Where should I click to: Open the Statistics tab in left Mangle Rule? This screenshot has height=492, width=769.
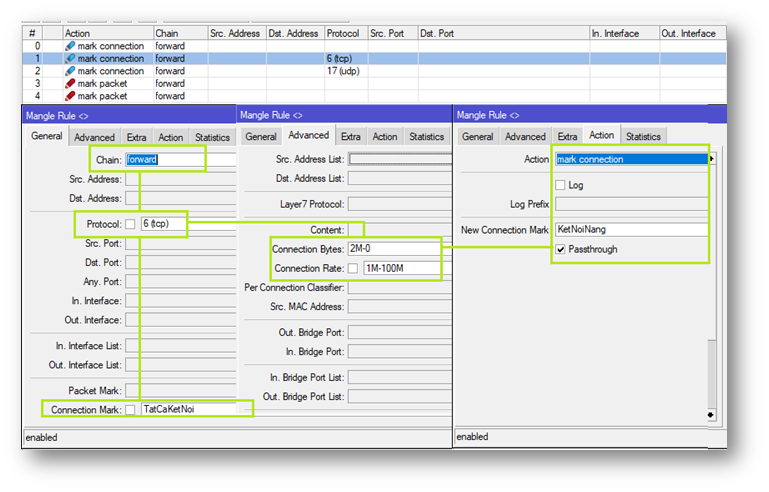tap(212, 137)
